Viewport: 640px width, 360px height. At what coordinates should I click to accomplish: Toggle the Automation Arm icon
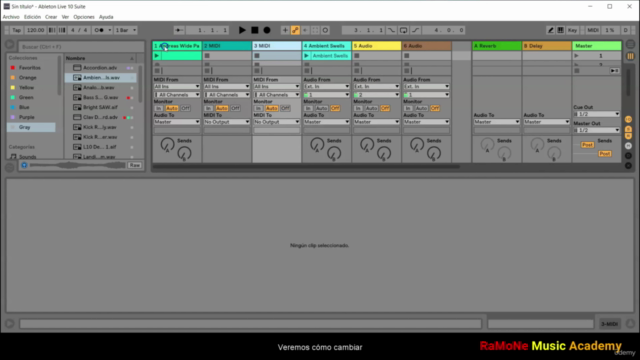(x=295, y=30)
